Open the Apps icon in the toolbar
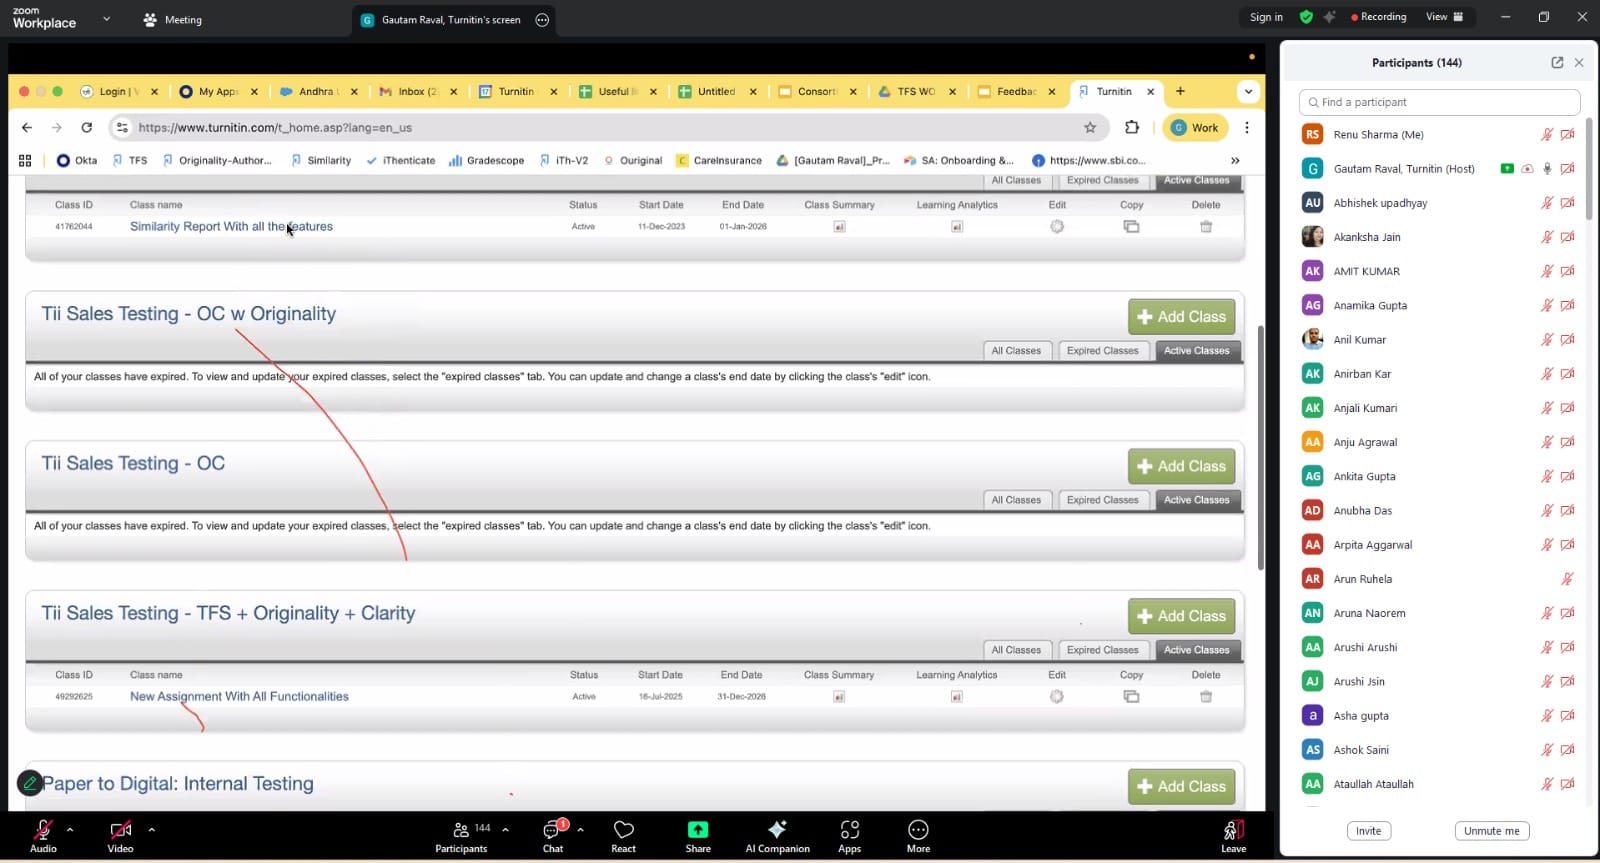 (x=849, y=830)
